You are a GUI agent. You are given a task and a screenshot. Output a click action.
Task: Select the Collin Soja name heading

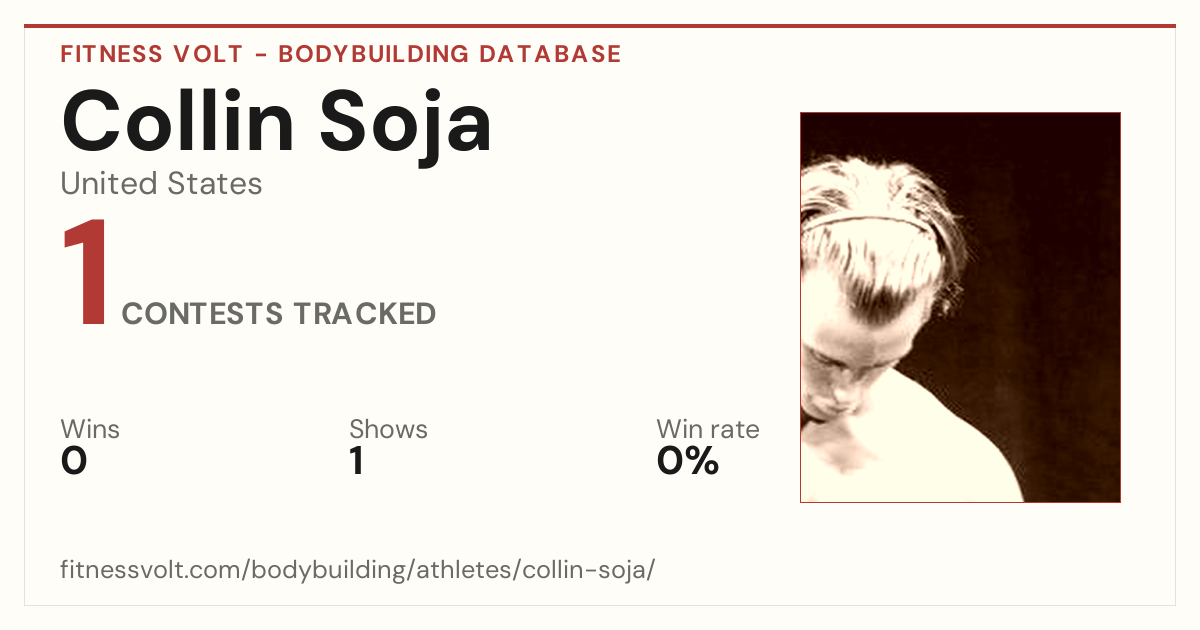pos(277,123)
